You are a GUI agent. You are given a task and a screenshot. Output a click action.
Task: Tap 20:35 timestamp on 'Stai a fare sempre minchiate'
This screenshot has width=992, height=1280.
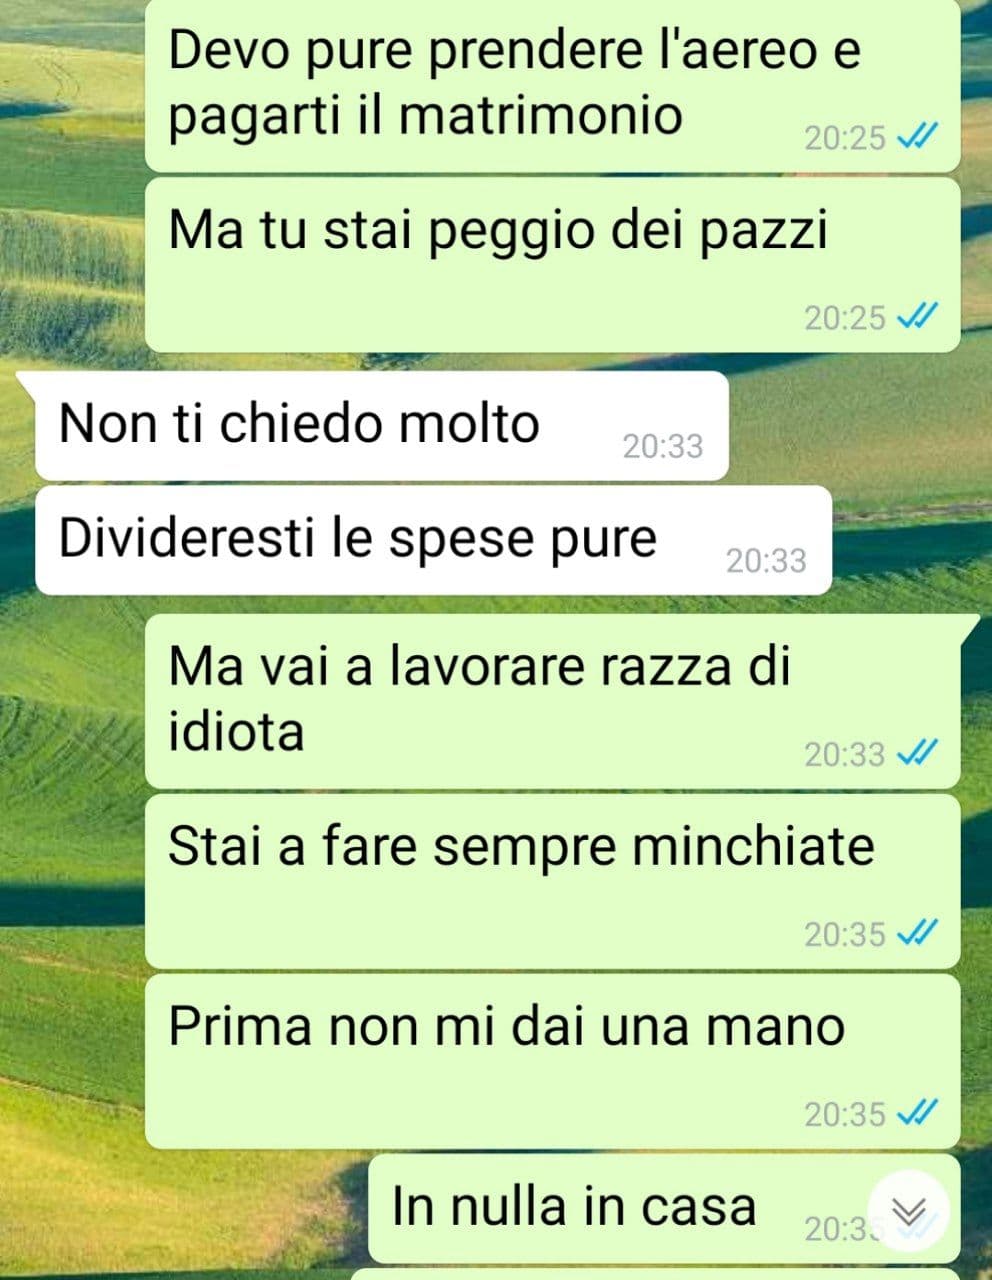(x=845, y=934)
